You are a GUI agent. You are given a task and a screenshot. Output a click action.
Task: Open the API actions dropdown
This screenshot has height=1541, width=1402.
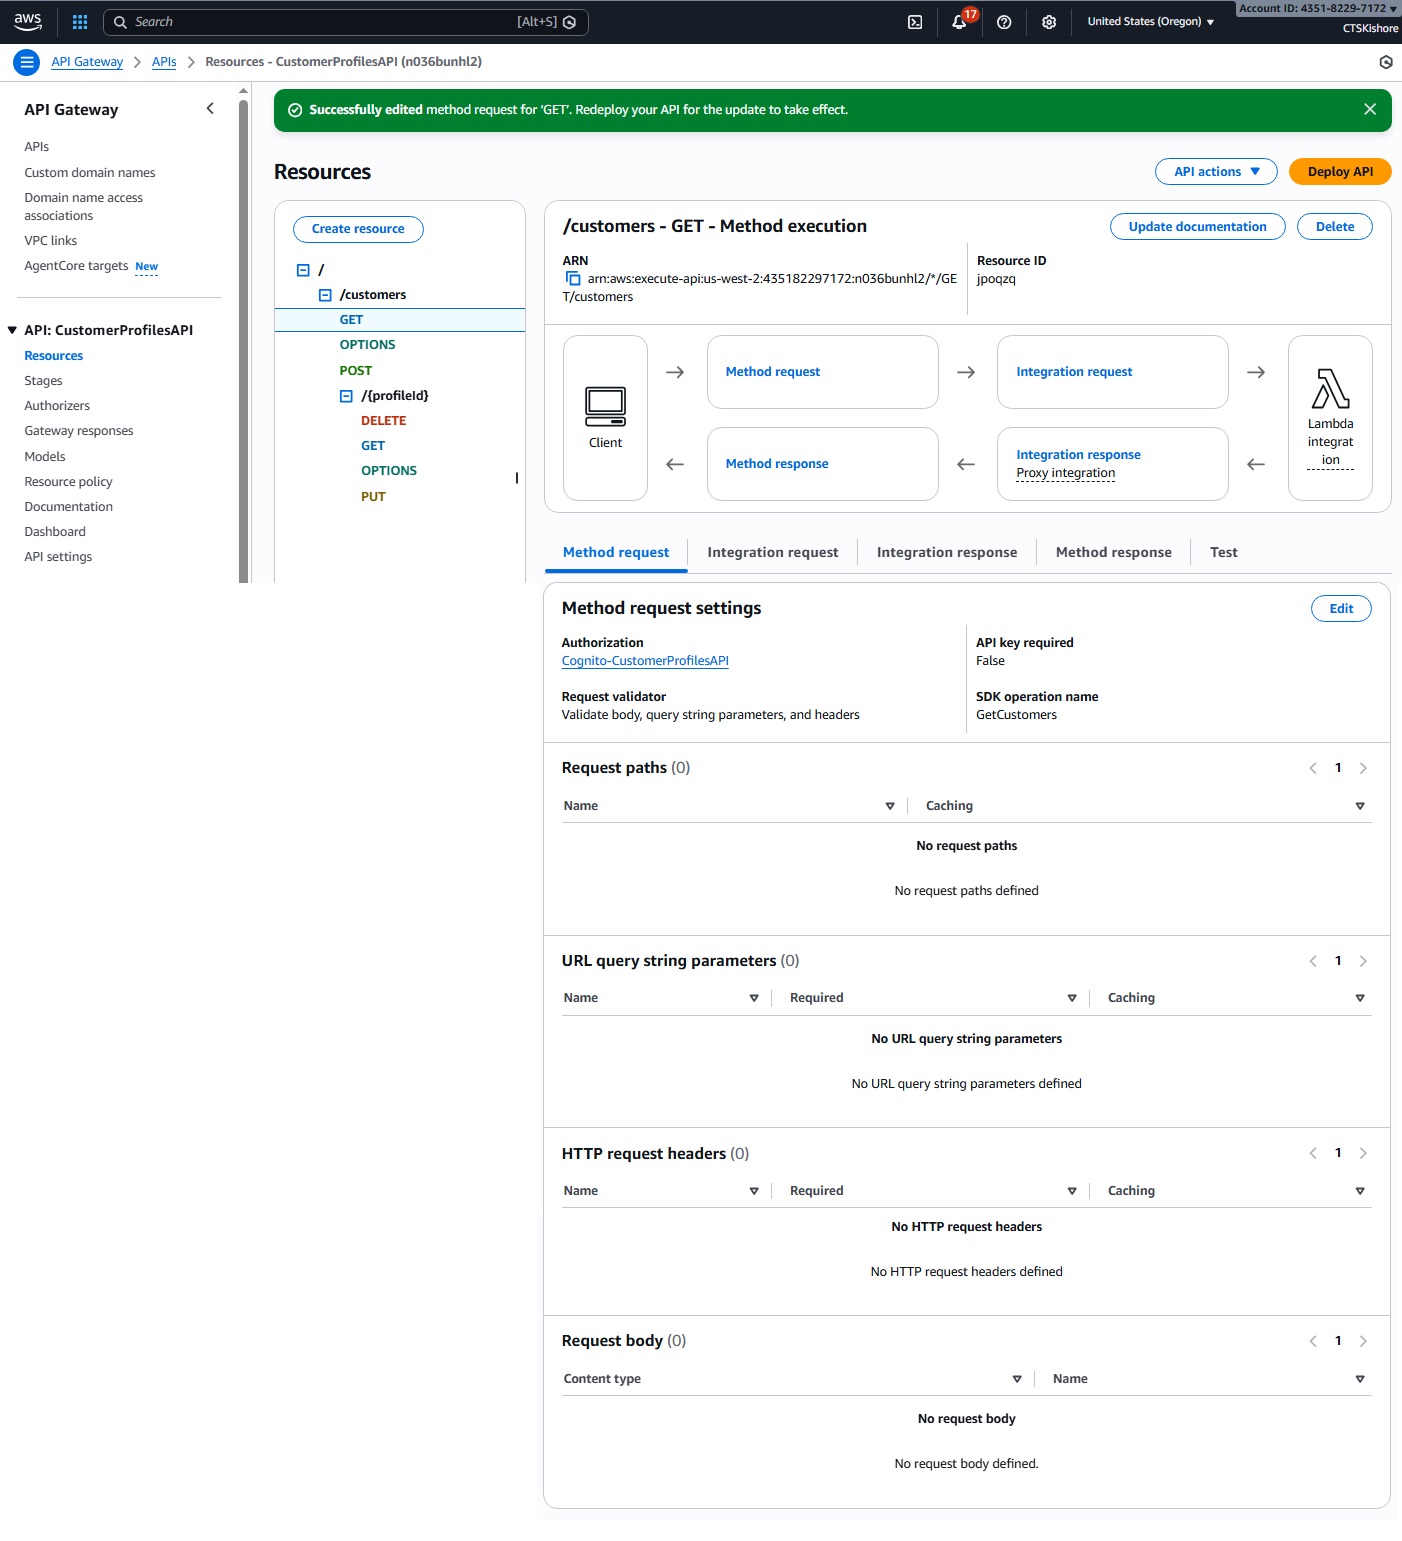point(1215,172)
